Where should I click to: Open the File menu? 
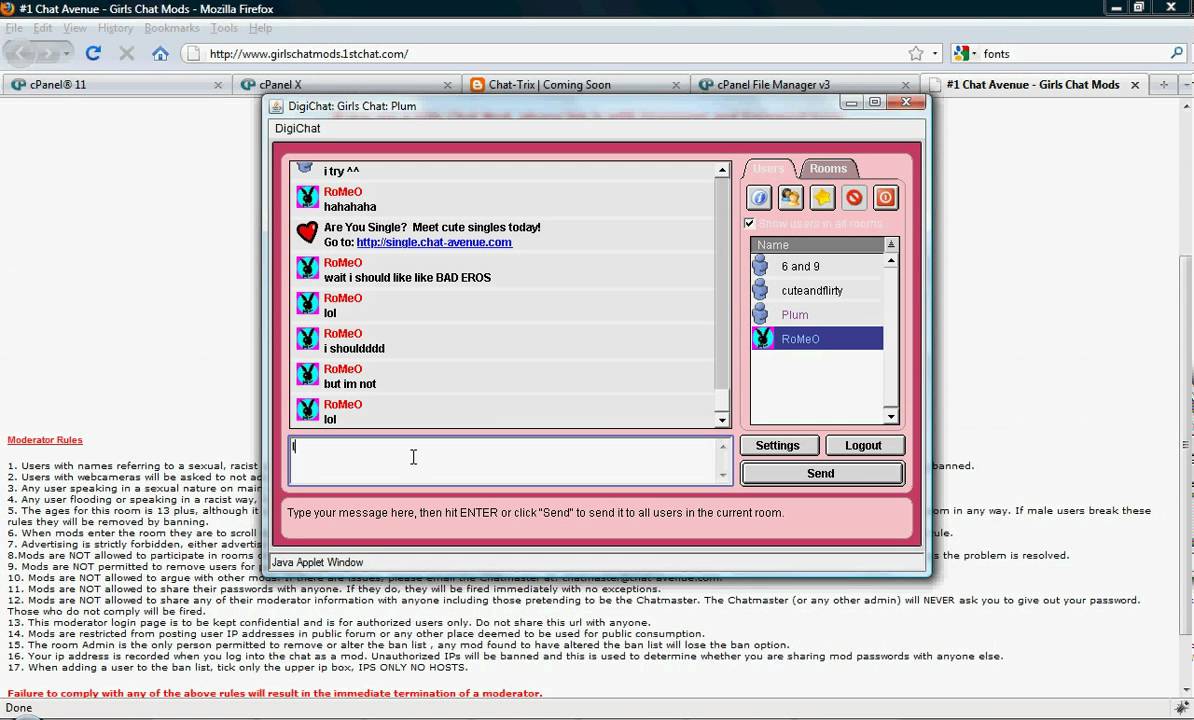click(x=14, y=28)
